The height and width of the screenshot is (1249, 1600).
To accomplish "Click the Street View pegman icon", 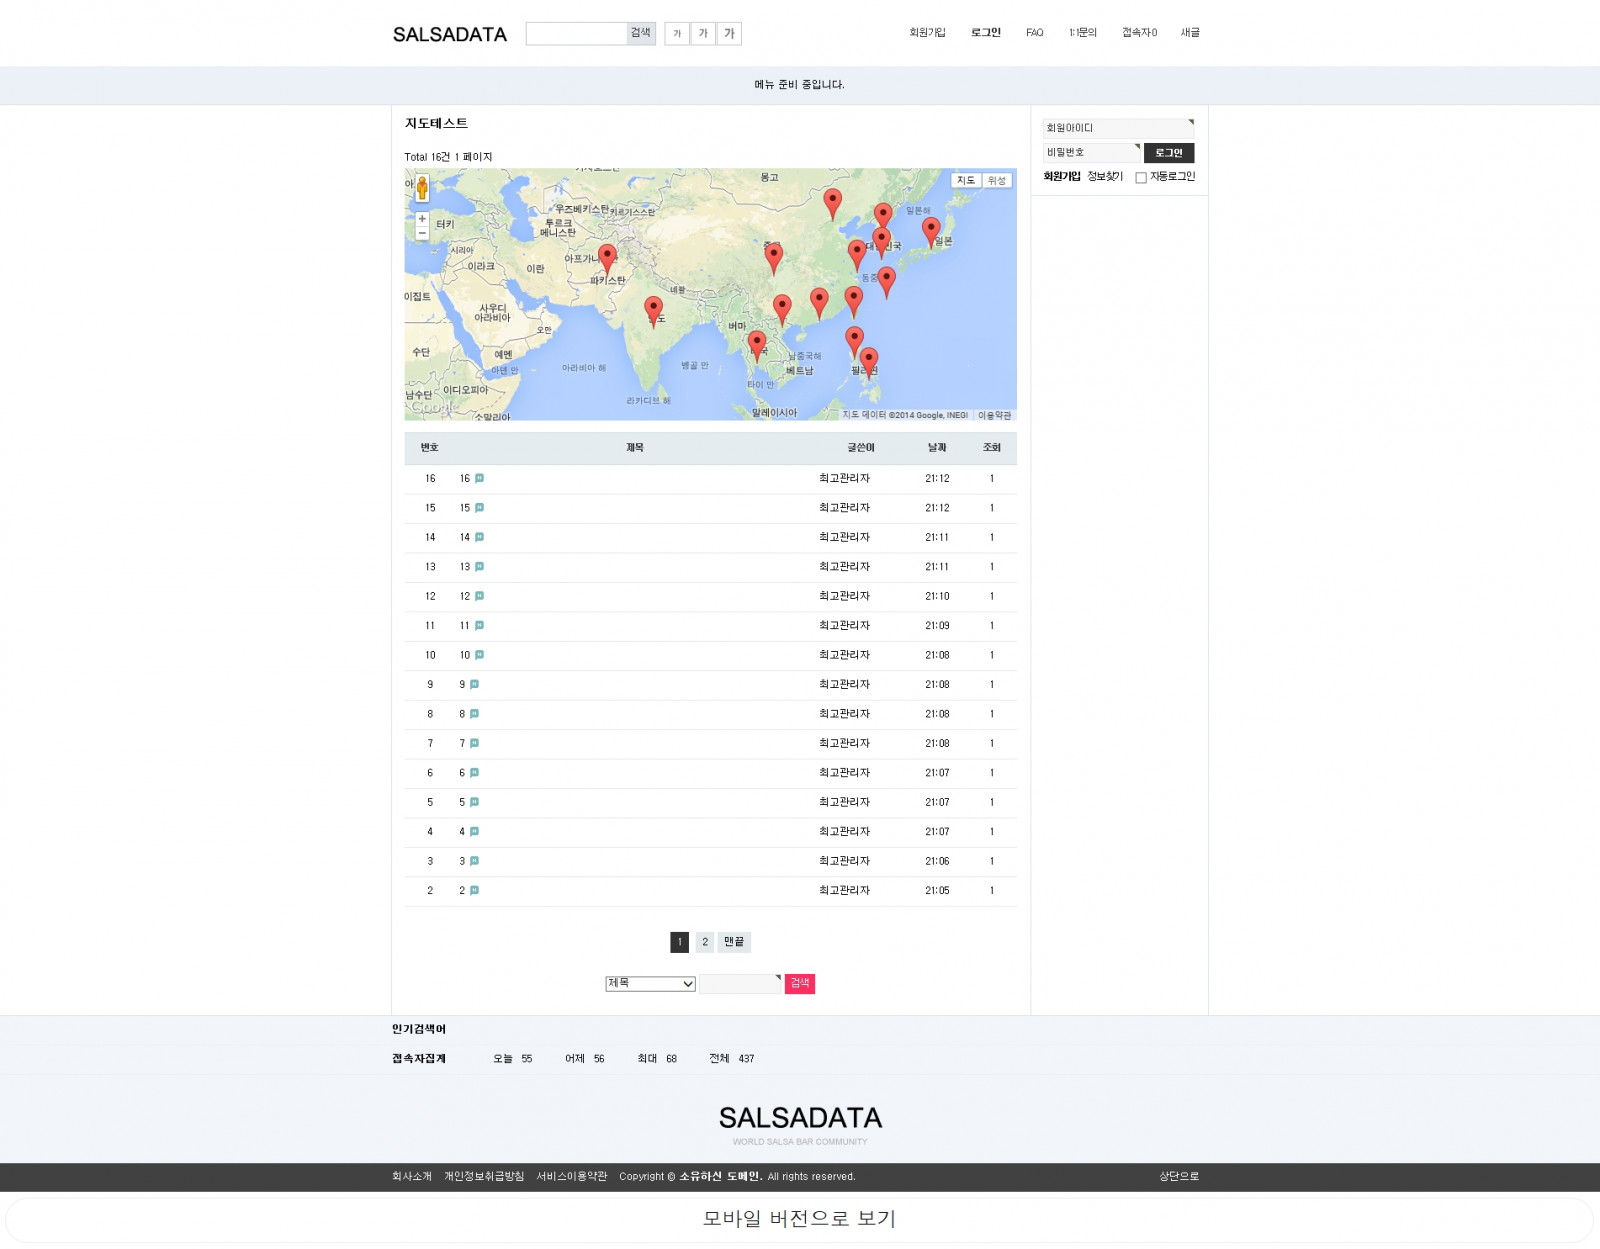I will click(x=422, y=188).
